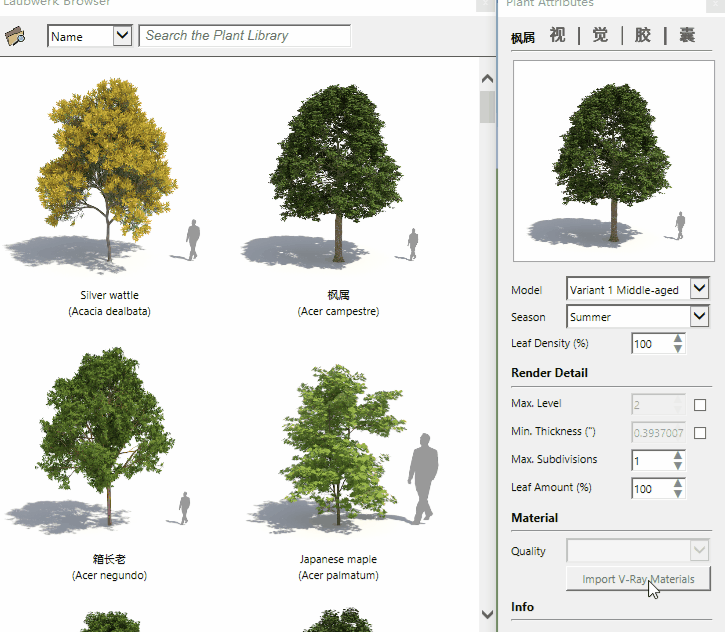This screenshot has width=725, height=632.
Task: Click the Render Detail section heading
Action: [549, 373]
